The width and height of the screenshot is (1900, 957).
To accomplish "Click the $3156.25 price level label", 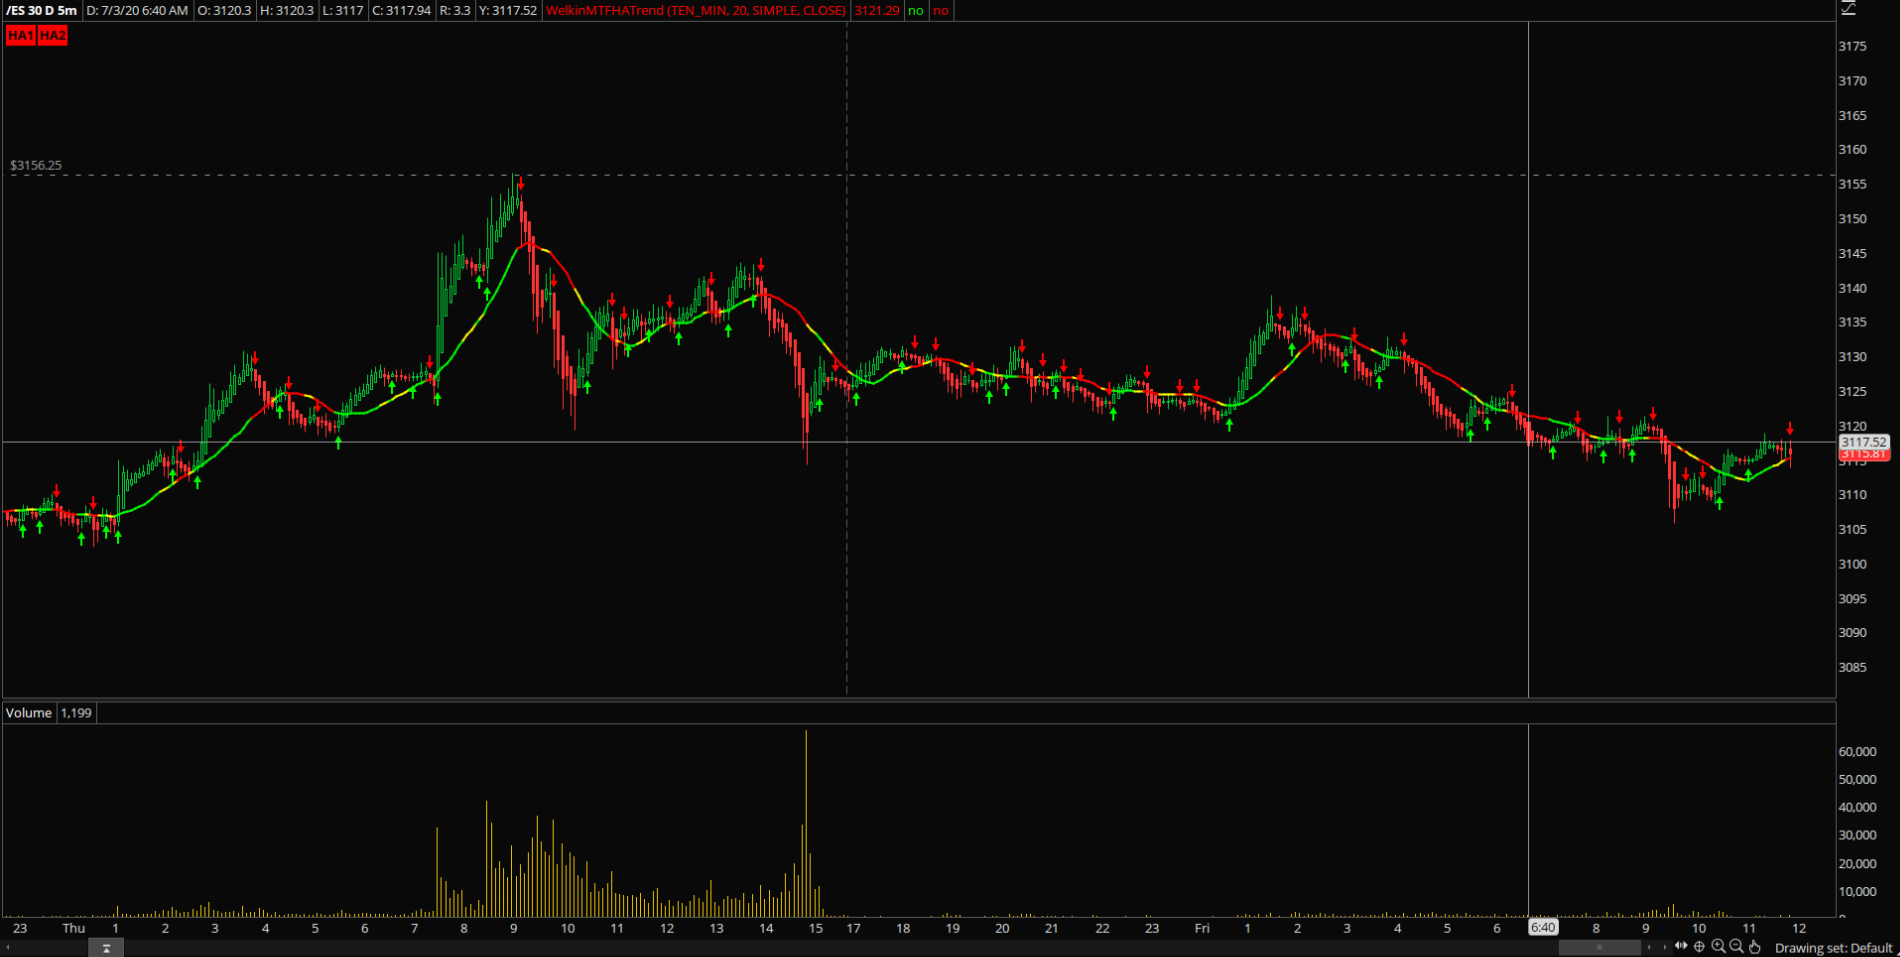I will pos(36,165).
